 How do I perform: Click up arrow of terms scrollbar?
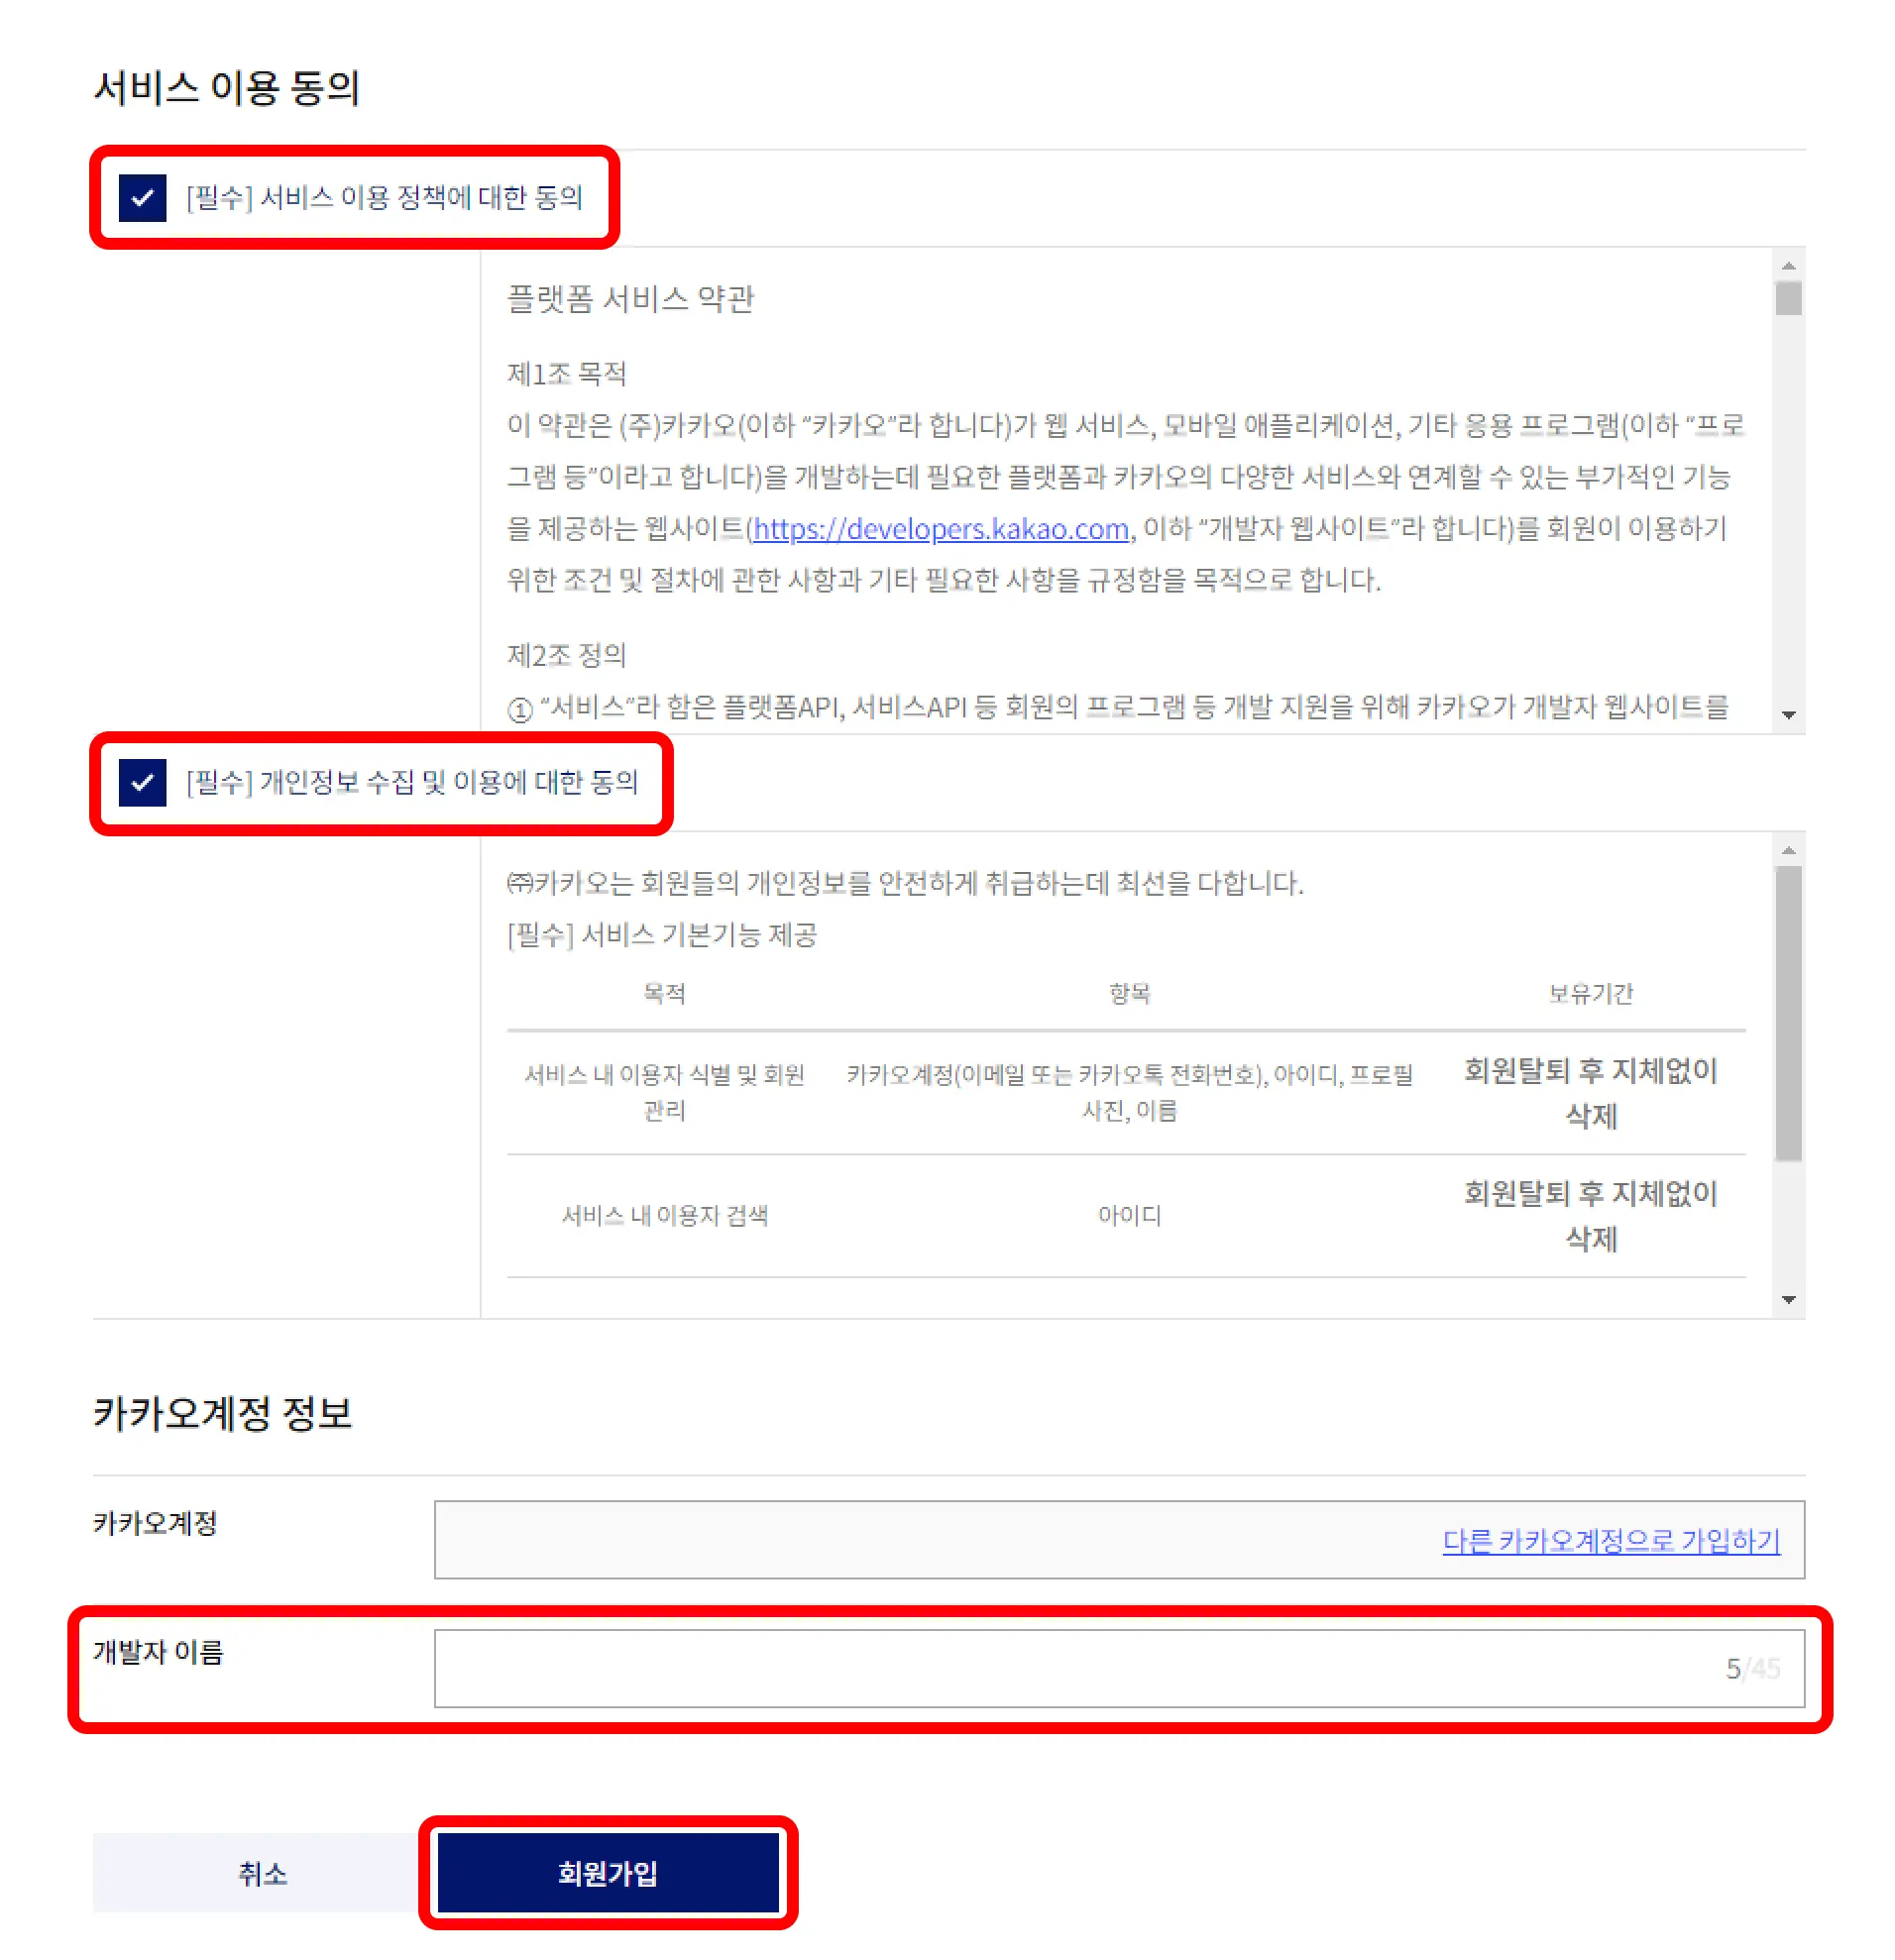[1788, 265]
